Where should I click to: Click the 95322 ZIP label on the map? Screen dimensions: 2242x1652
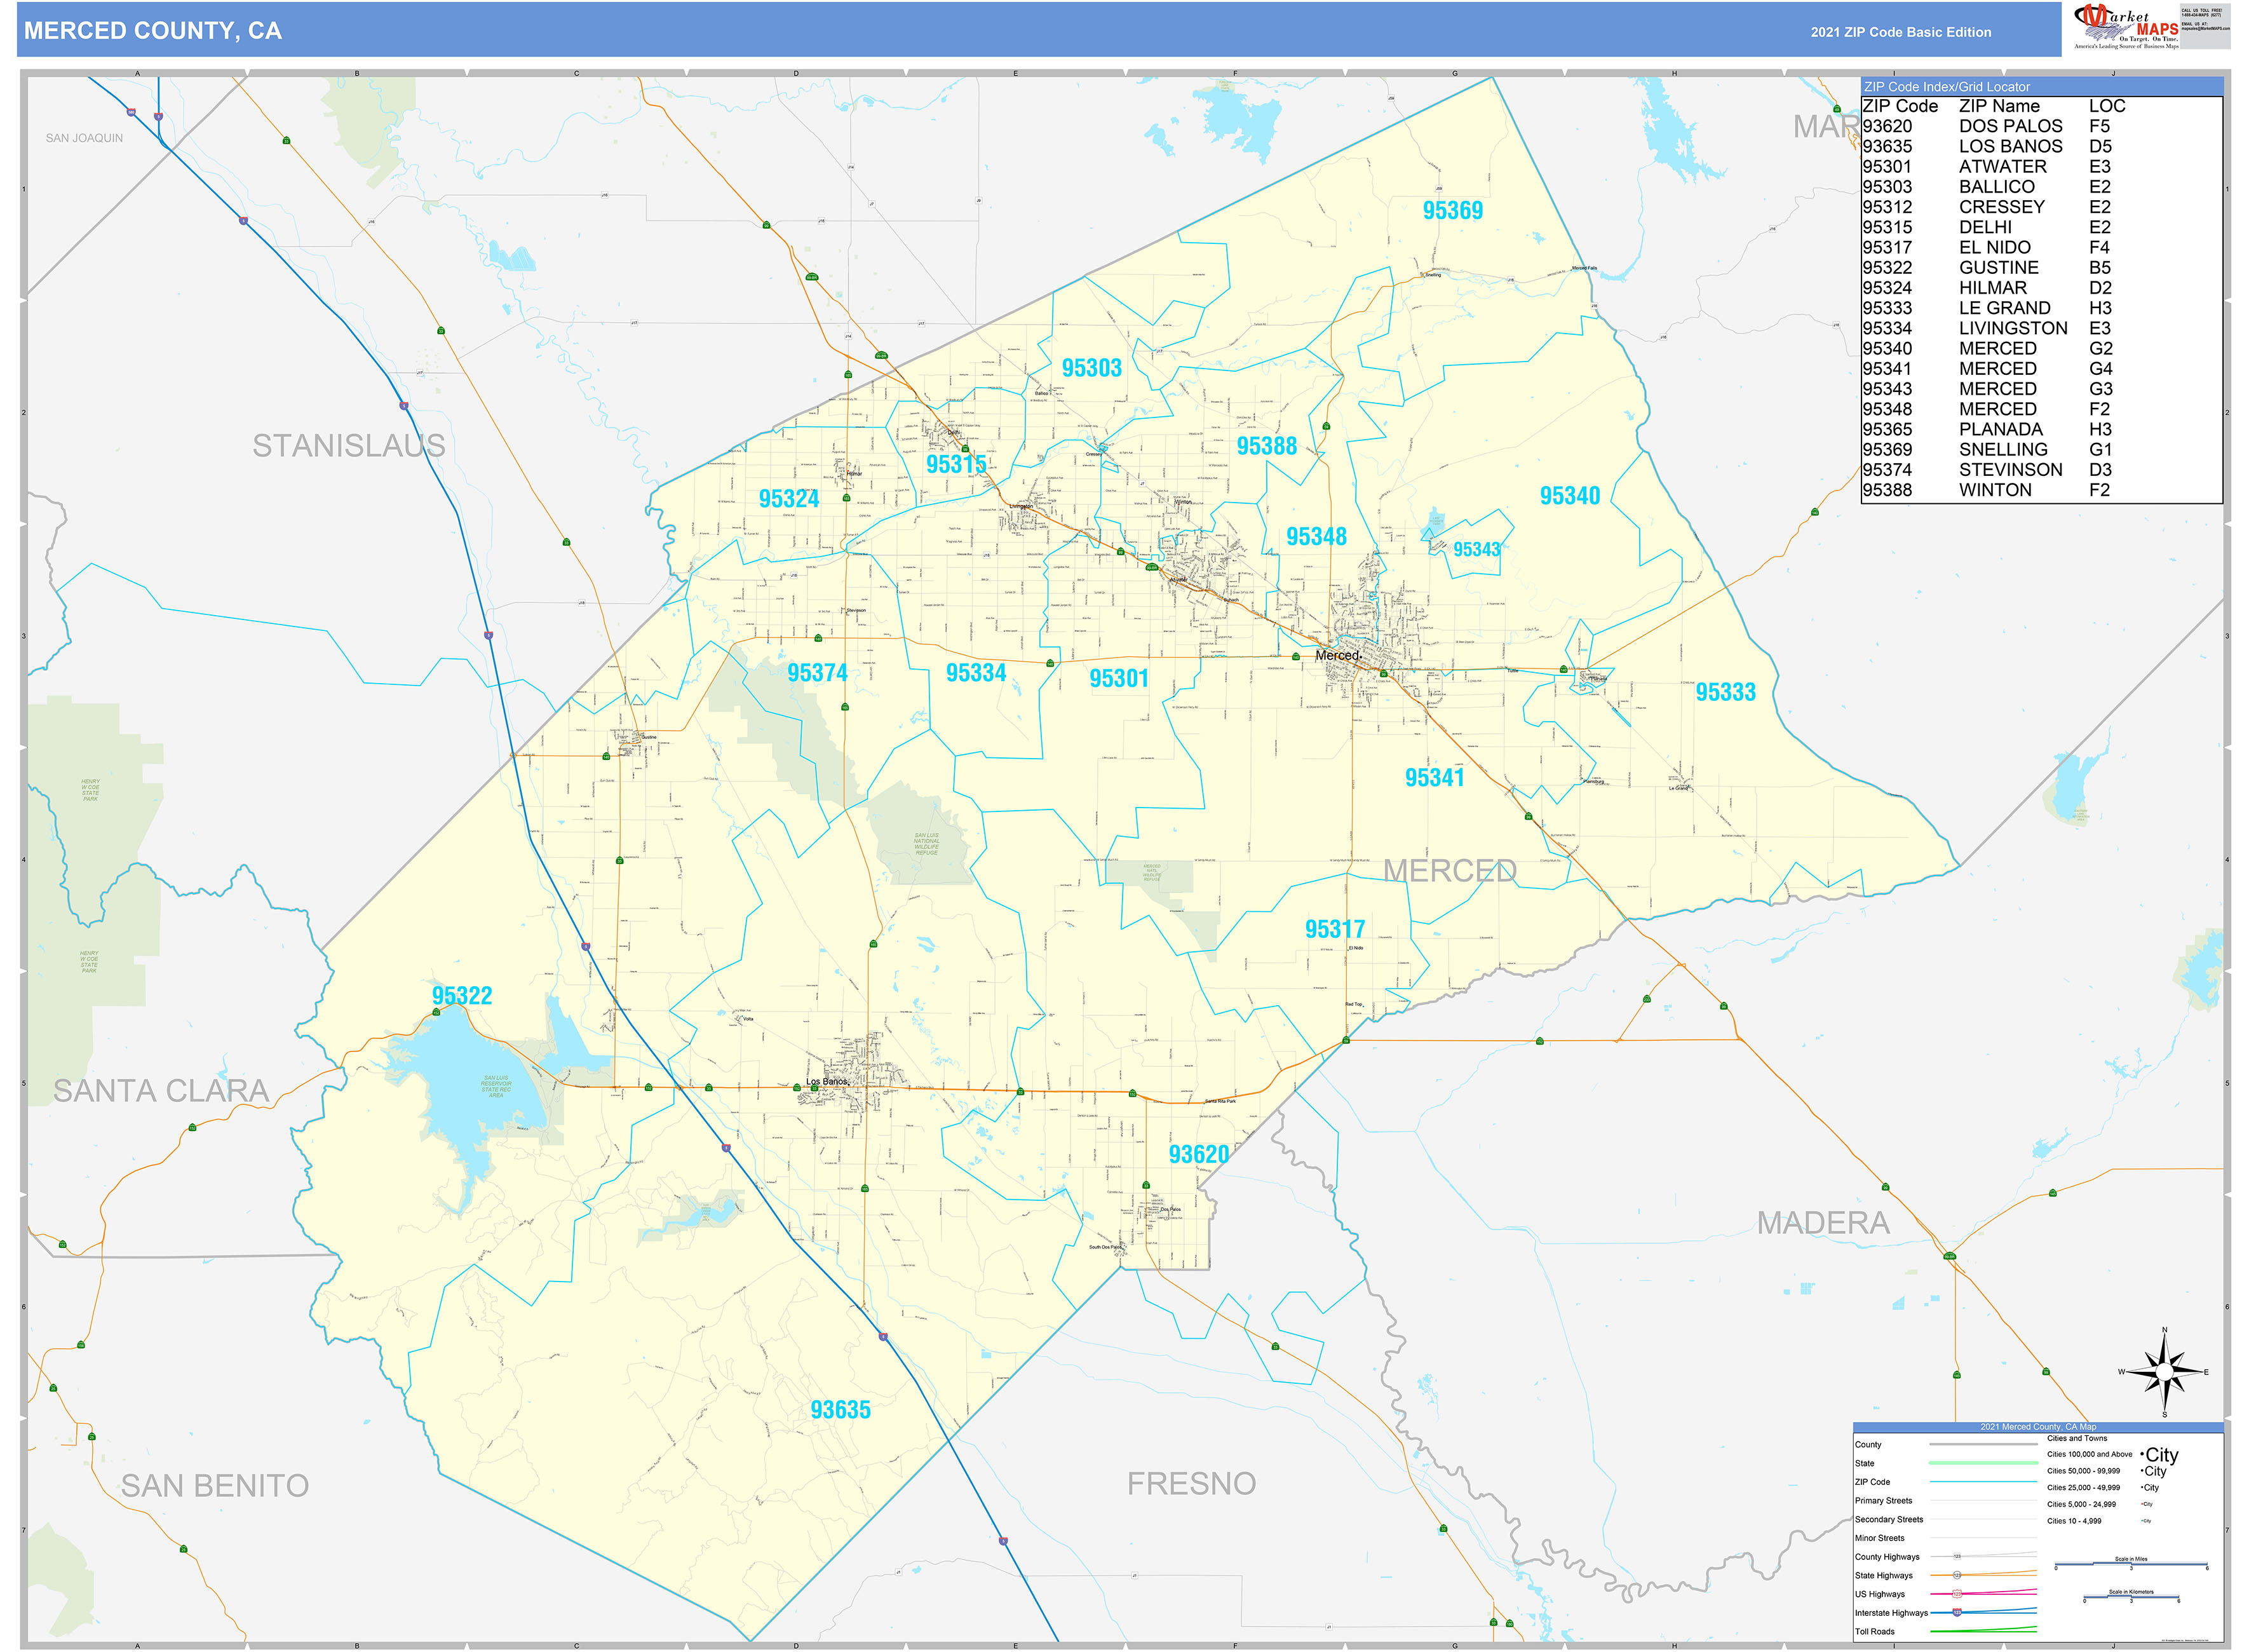tap(461, 996)
